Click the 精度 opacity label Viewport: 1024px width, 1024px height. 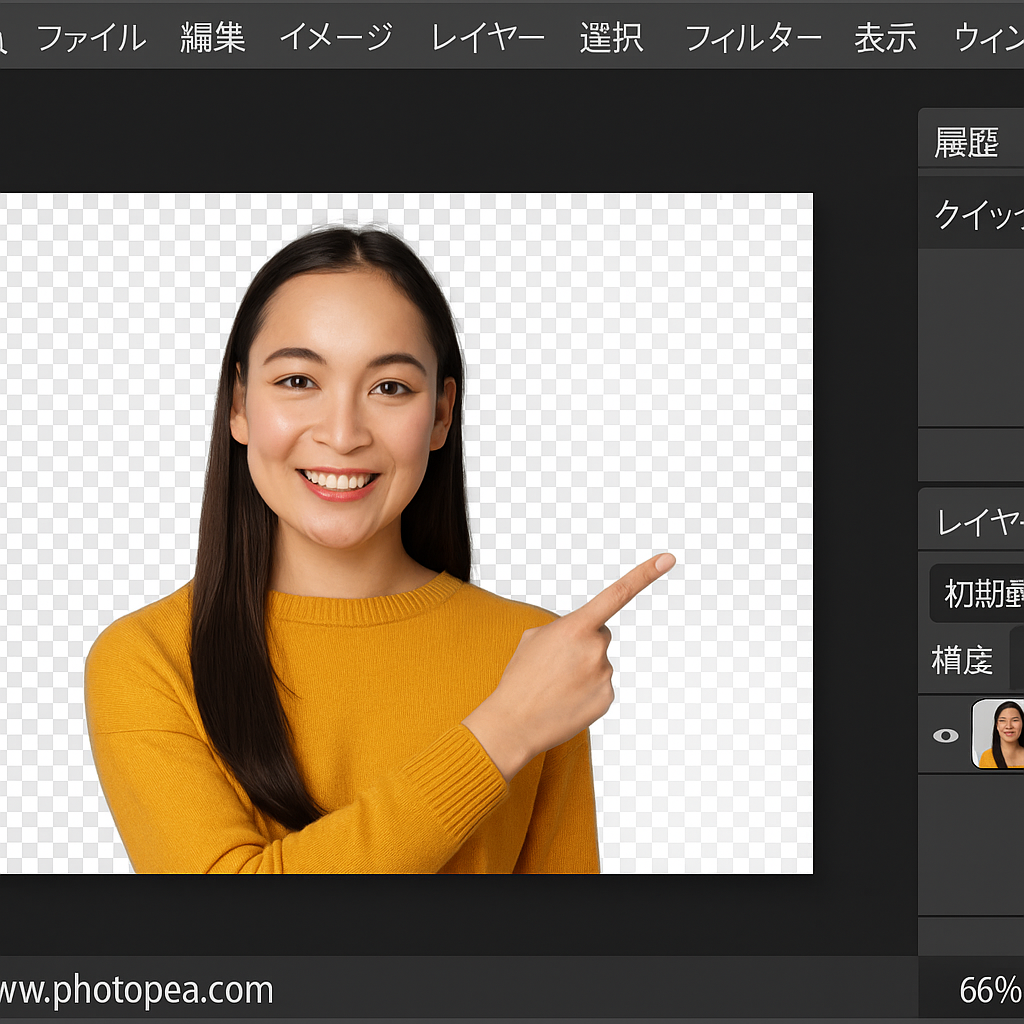(x=962, y=660)
